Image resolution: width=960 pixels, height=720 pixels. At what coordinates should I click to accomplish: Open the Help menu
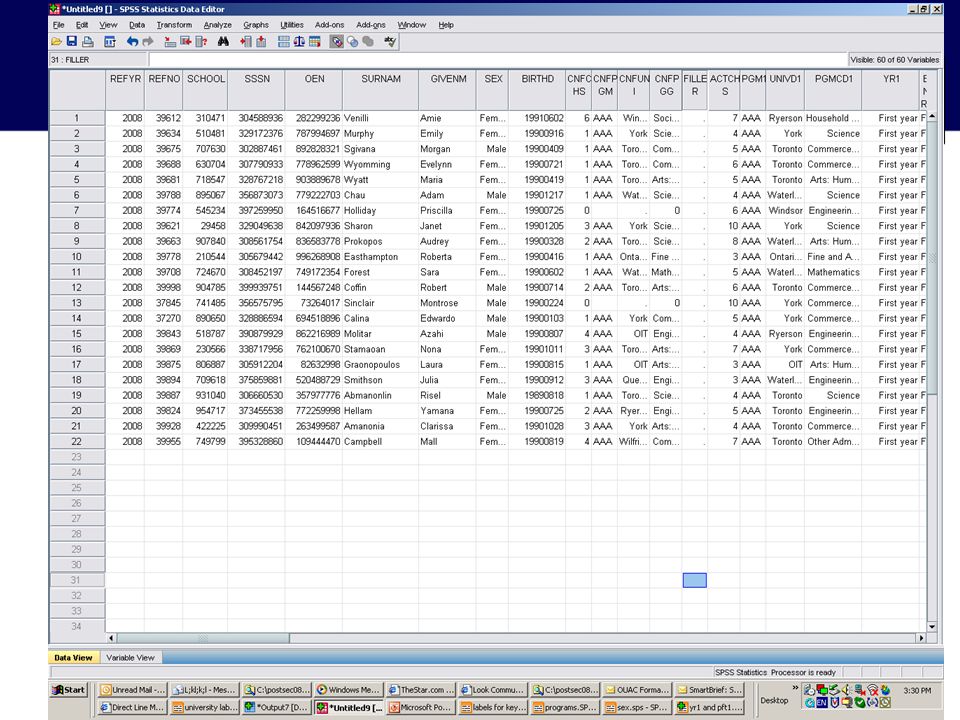[446, 25]
